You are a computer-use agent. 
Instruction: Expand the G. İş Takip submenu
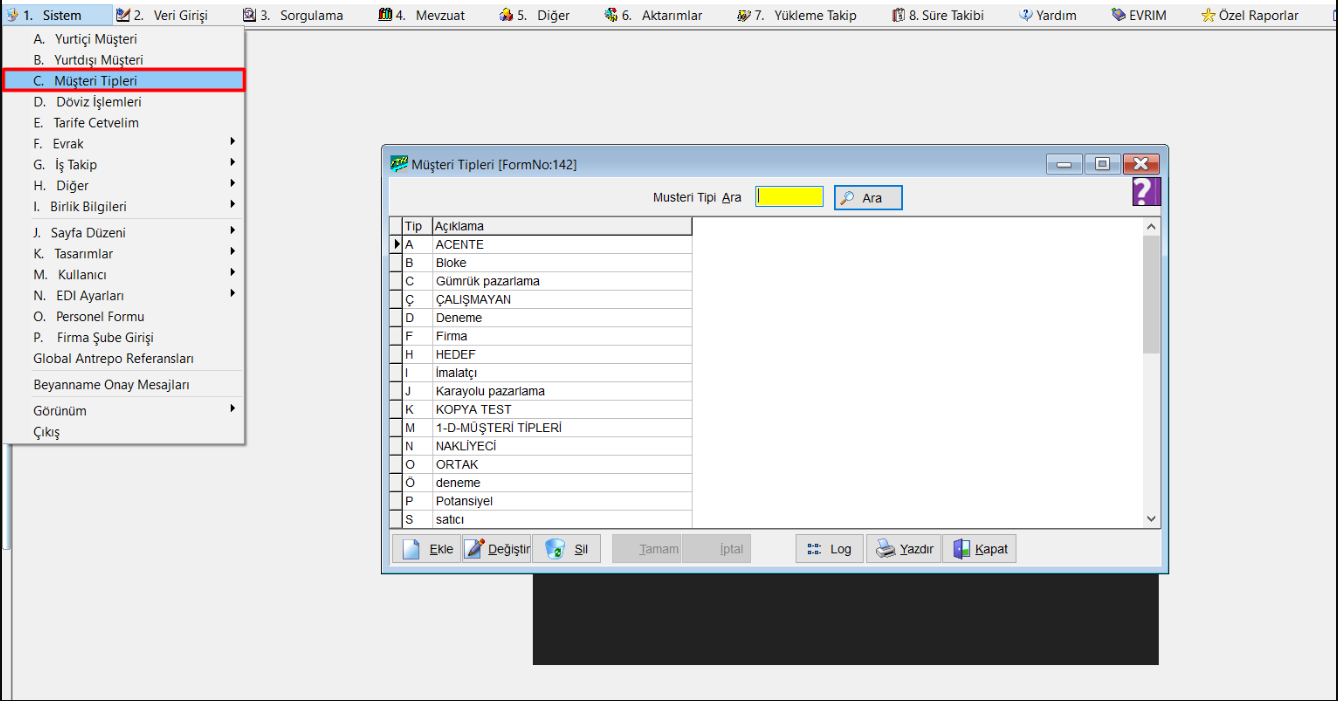[x=124, y=165]
